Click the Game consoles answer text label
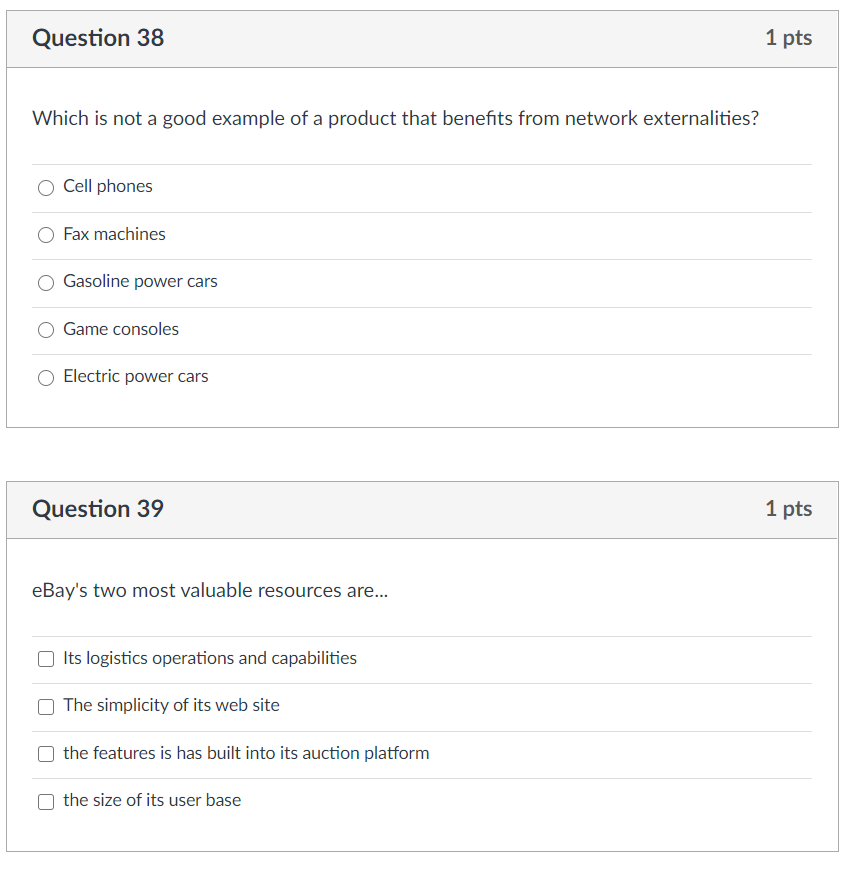Image resolution: width=861 pixels, height=890 pixels. 121,329
